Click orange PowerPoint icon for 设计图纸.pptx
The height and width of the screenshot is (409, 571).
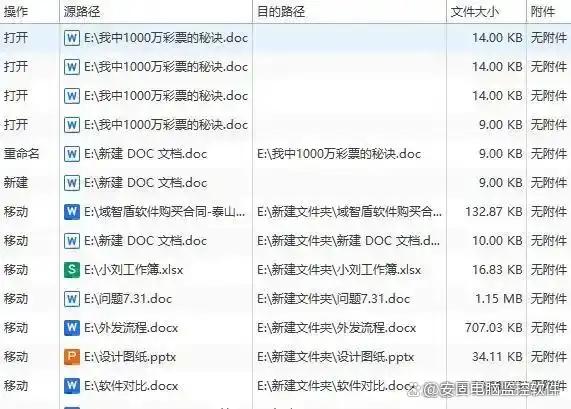72,357
